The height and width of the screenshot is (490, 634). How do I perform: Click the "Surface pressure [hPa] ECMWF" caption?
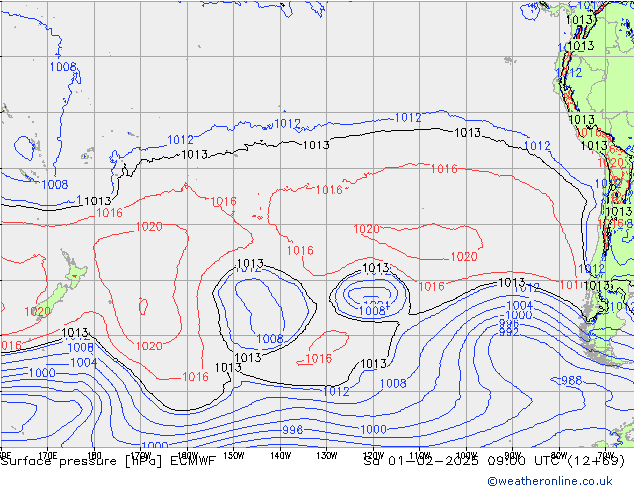click(108, 461)
